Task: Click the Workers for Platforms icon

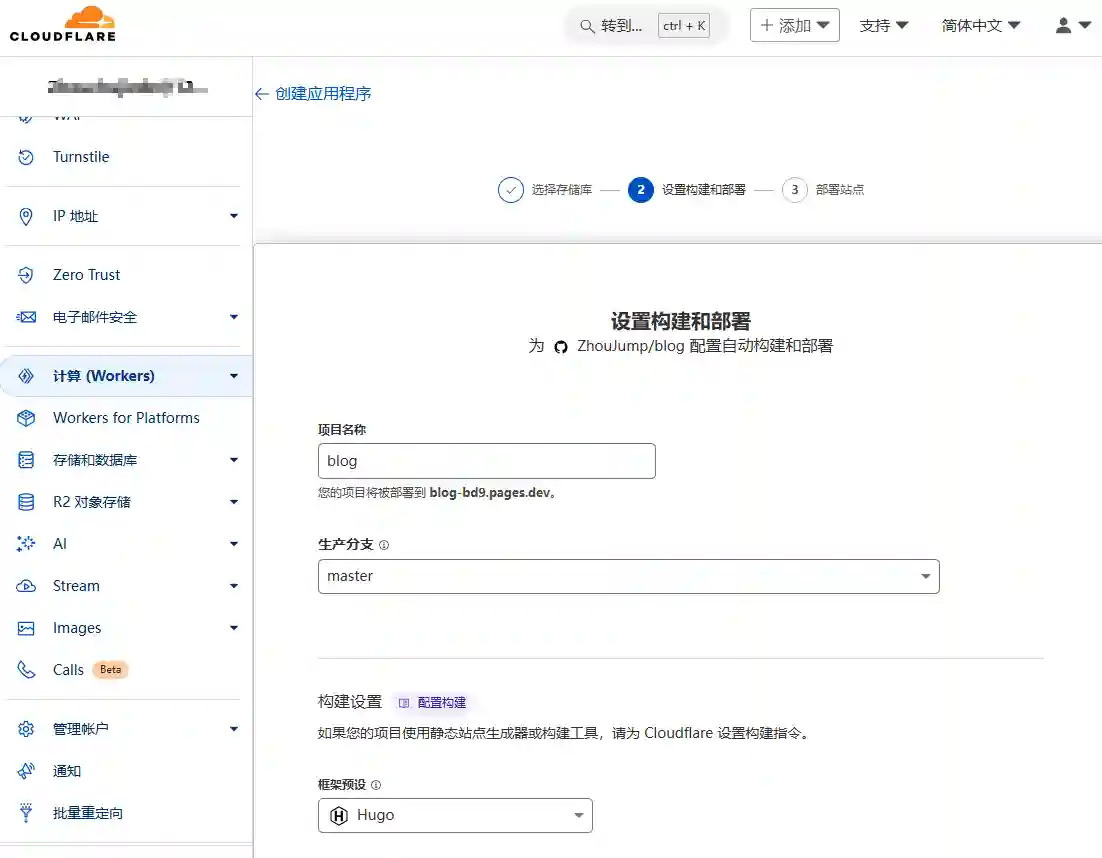Action: click(x=25, y=418)
